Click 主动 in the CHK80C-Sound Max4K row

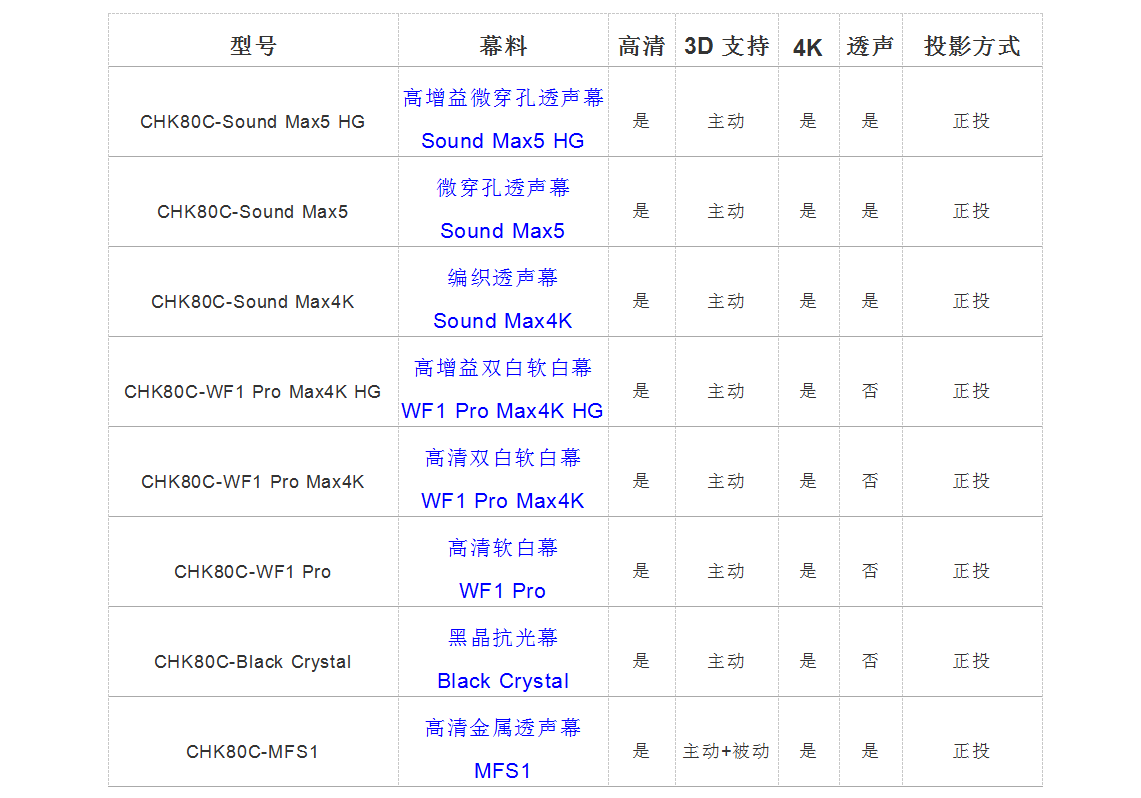(726, 301)
